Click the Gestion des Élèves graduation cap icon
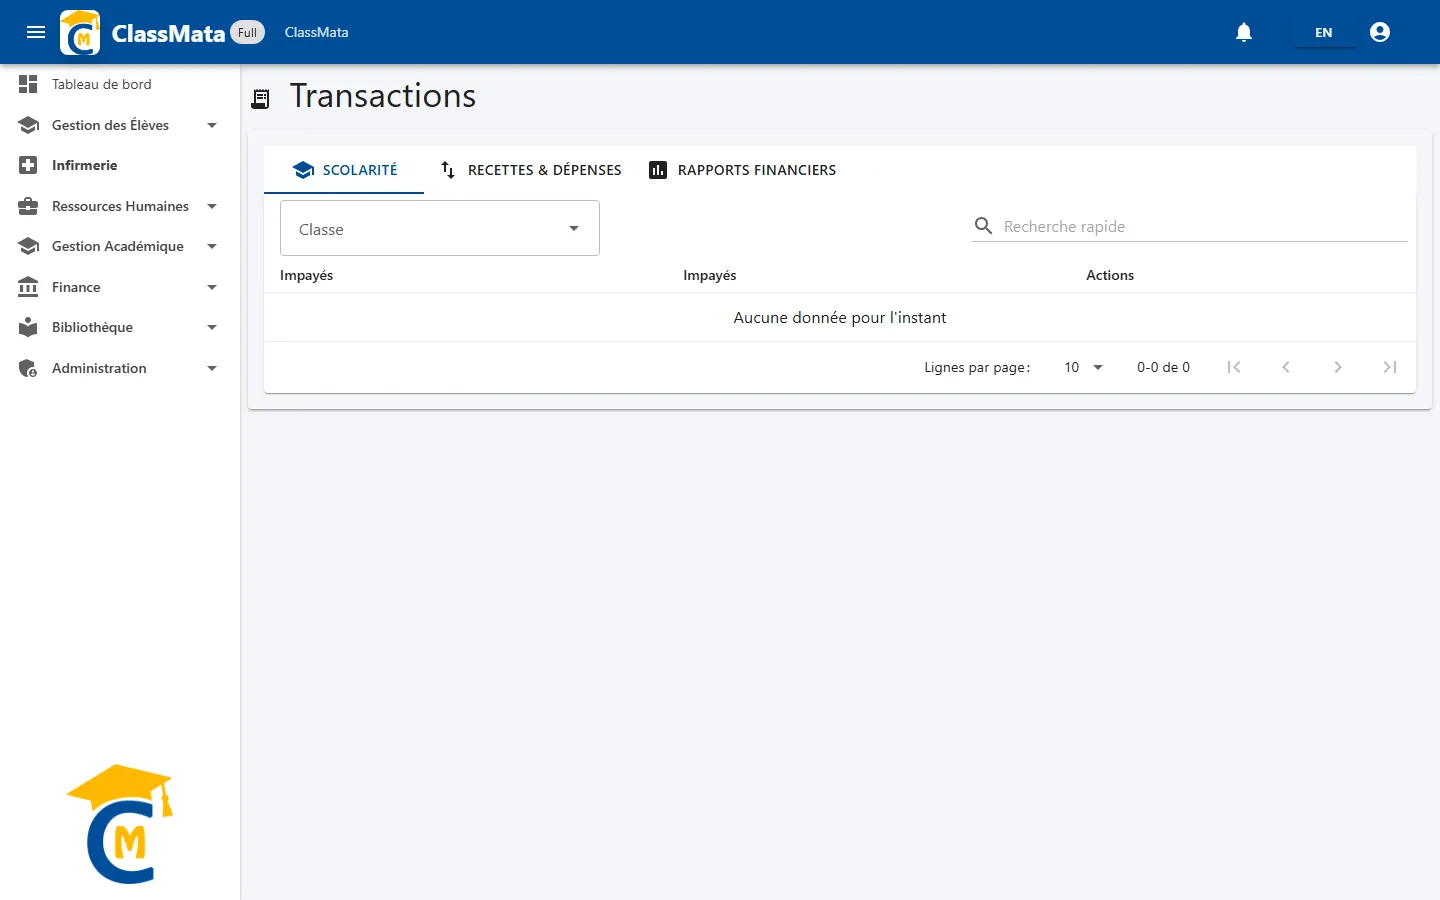 pyautogui.click(x=28, y=125)
